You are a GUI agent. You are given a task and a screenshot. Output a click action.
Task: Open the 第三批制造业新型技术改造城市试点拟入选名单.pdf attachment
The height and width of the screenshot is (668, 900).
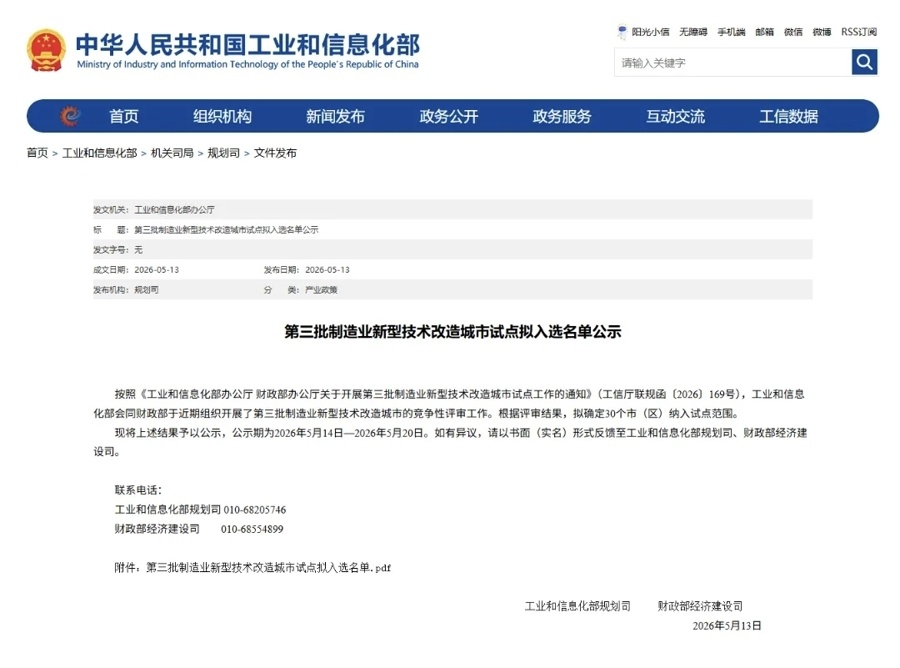[x=268, y=568]
